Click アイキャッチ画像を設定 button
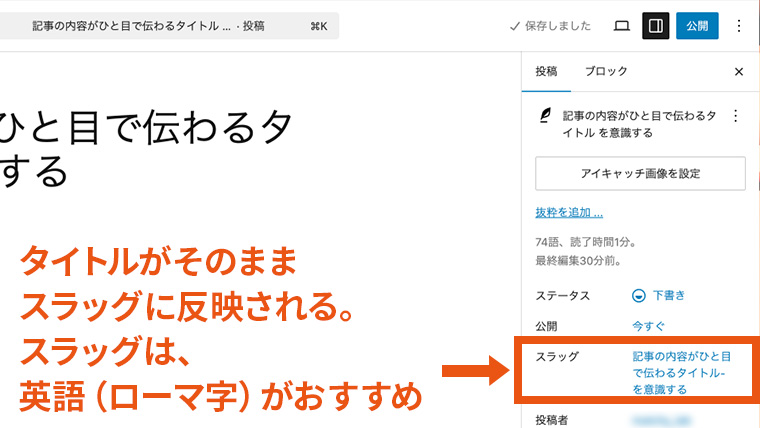 pos(640,174)
